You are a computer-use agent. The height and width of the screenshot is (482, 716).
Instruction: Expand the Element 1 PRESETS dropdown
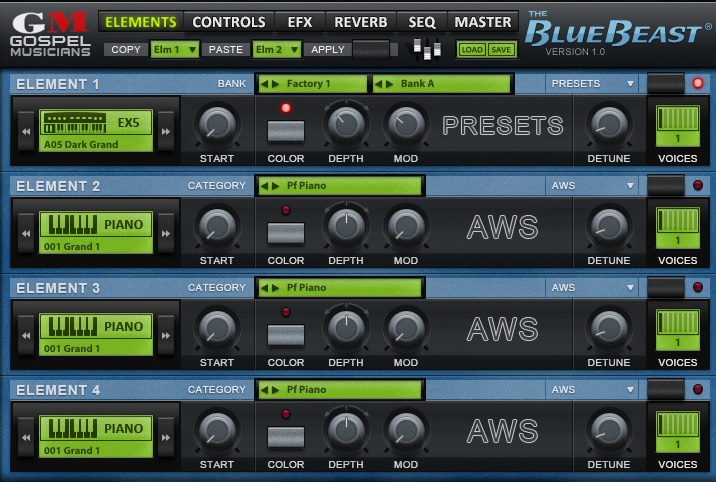tap(592, 84)
